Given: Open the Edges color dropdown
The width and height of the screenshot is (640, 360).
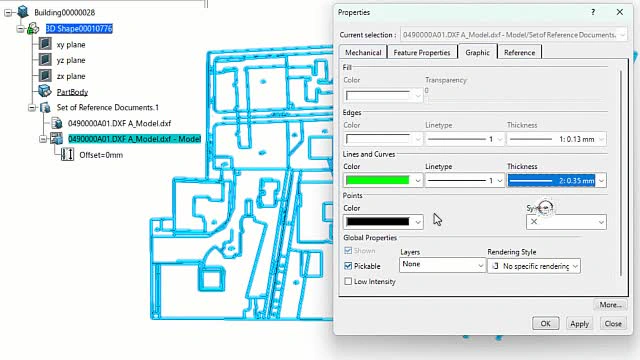Looking at the screenshot, I should 417,139.
